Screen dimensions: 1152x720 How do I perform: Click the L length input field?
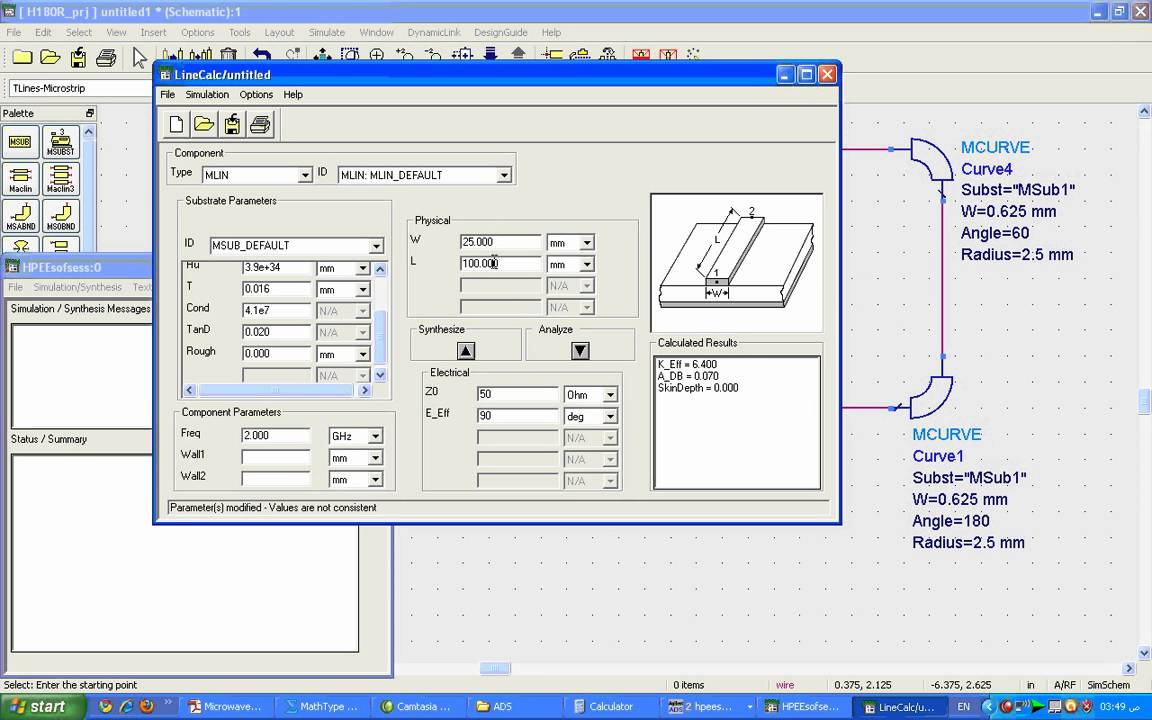[x=500, y=263]
